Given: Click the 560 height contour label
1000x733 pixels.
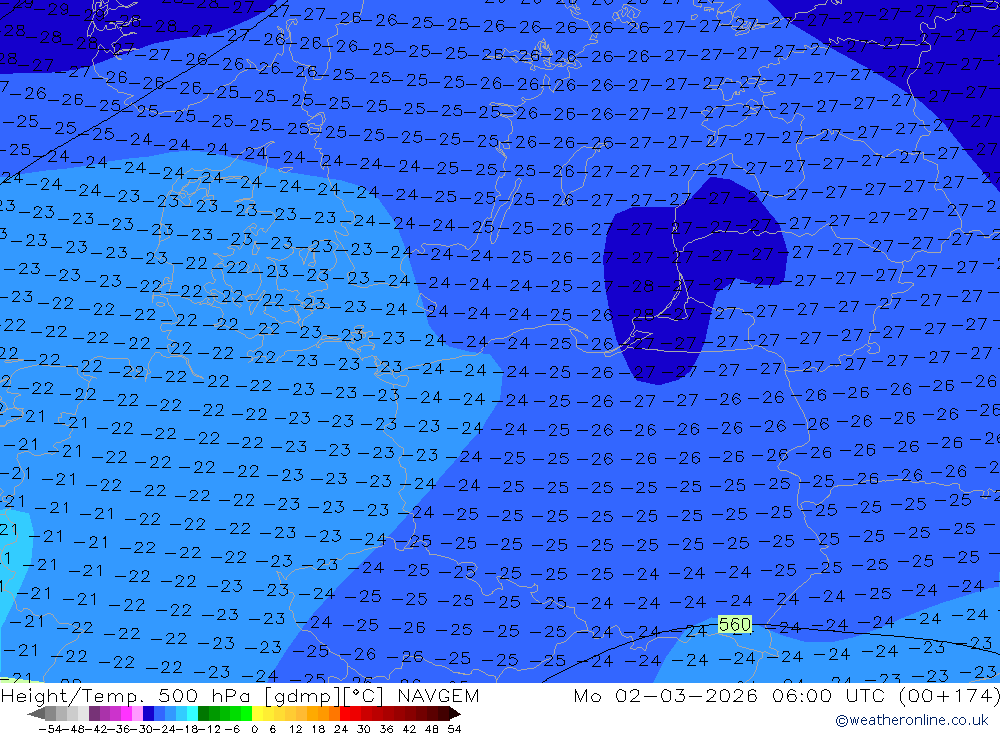Looking at the screenshot, I should pos(735,624).
